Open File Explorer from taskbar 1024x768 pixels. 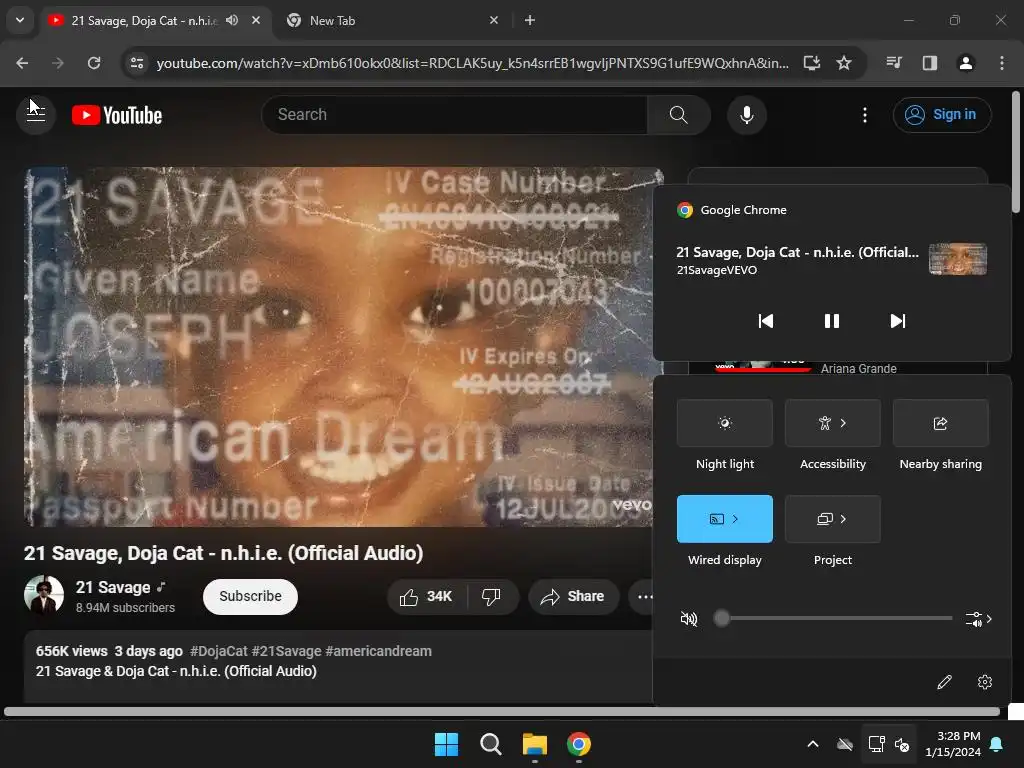pos(535,744)
